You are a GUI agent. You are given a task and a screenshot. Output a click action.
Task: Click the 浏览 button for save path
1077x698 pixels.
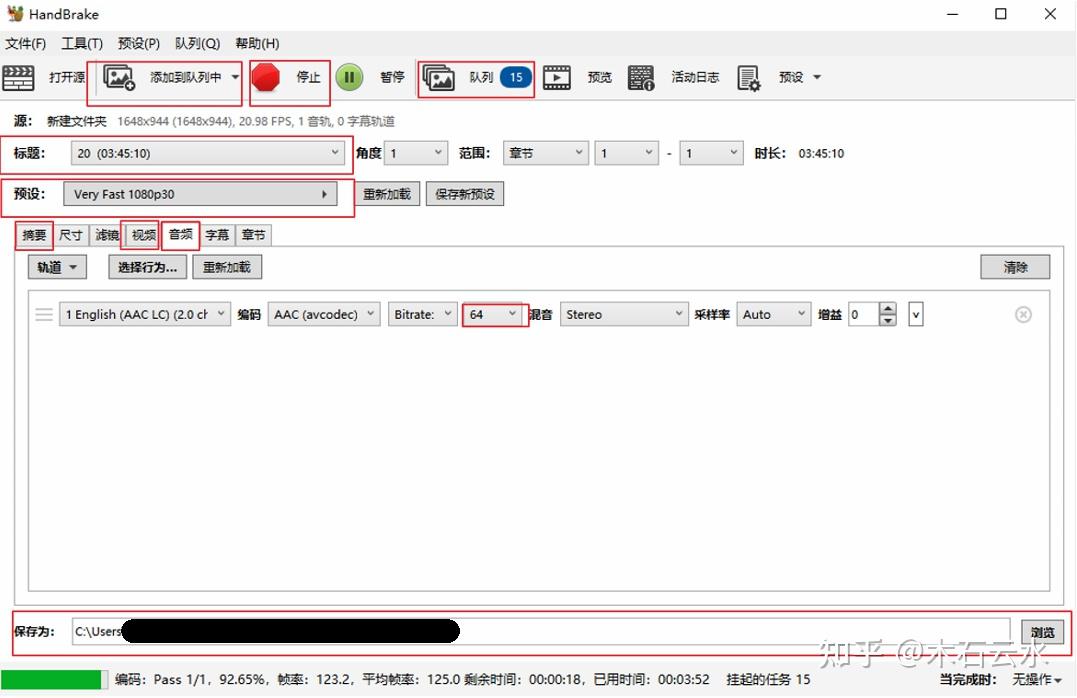(1042, 632)
